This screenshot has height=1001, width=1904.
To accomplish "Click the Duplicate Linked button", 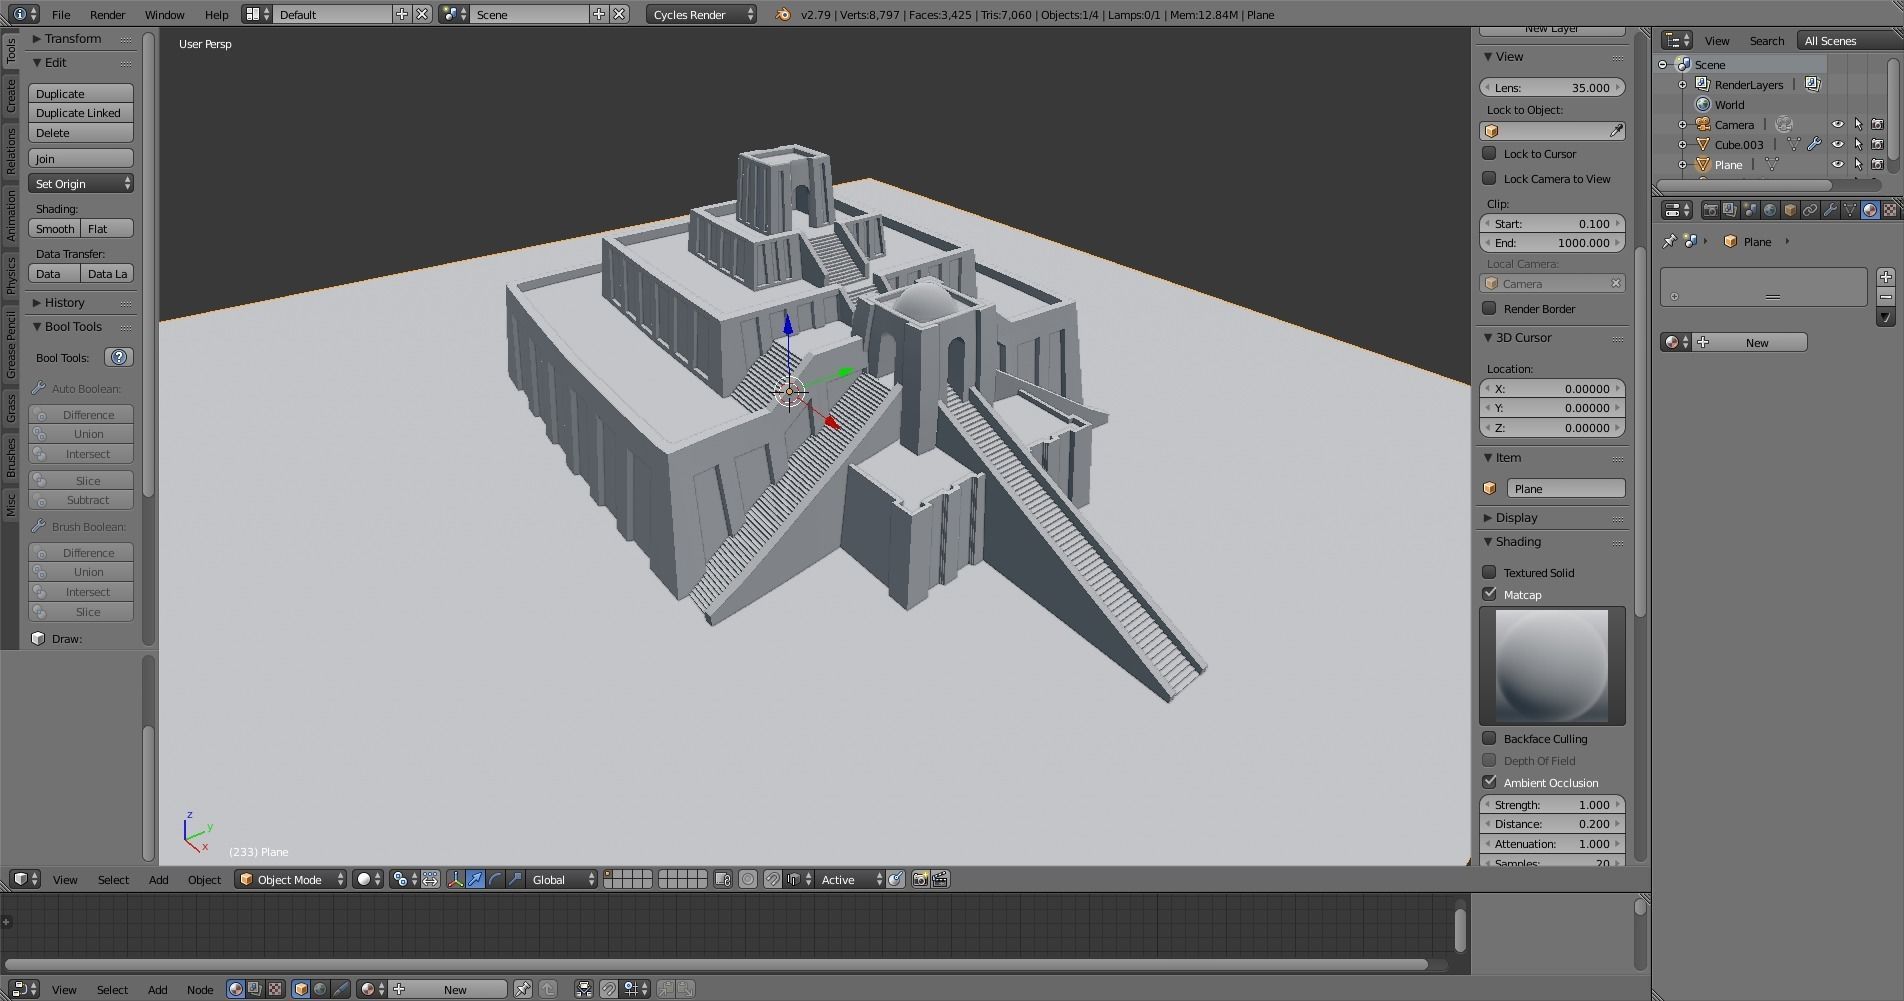I will coord(81,113).
